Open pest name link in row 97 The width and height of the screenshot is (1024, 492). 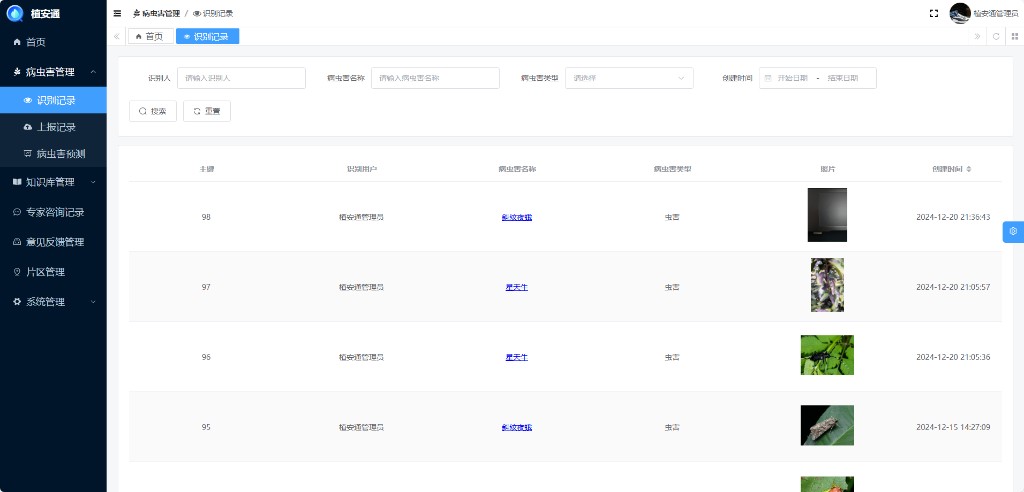tap(517, 287)
